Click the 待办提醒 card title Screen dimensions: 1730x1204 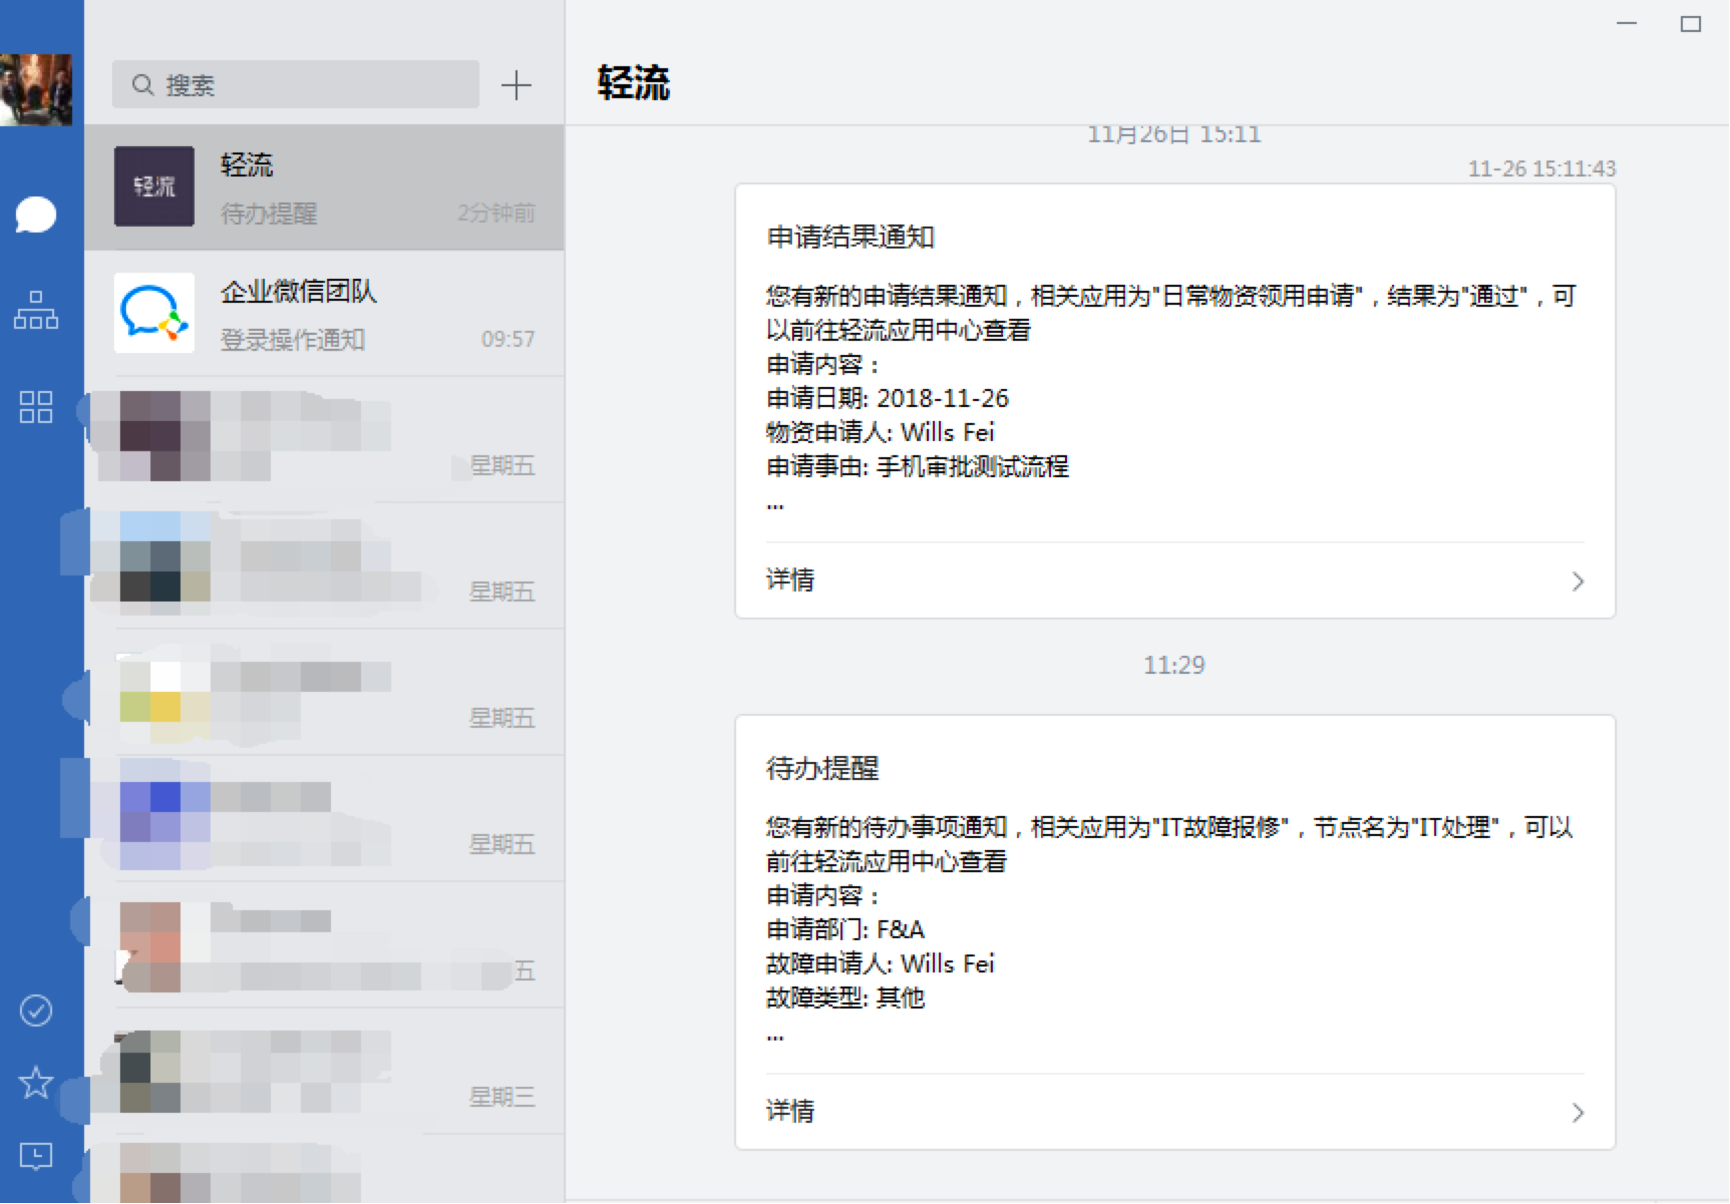pyautogui.click(x=822, y=768)
